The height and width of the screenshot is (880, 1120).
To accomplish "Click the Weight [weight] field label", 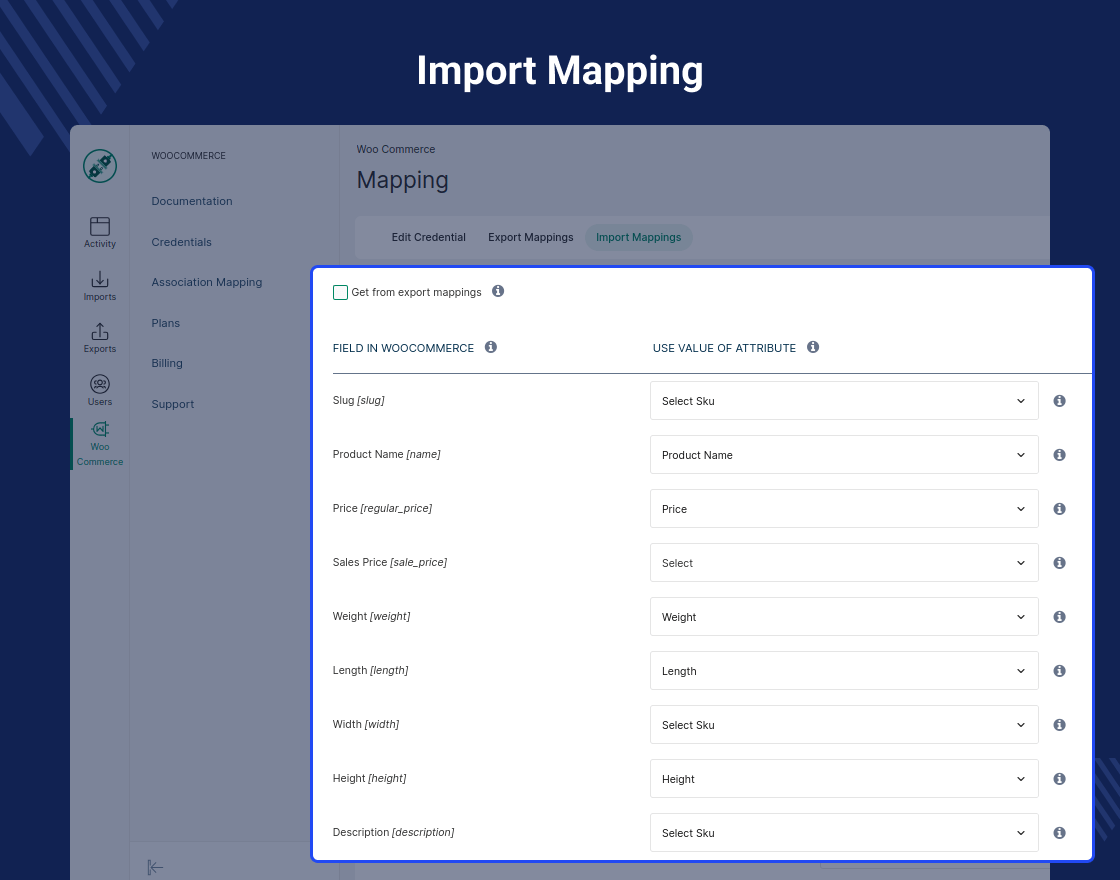I will [371, 616].
